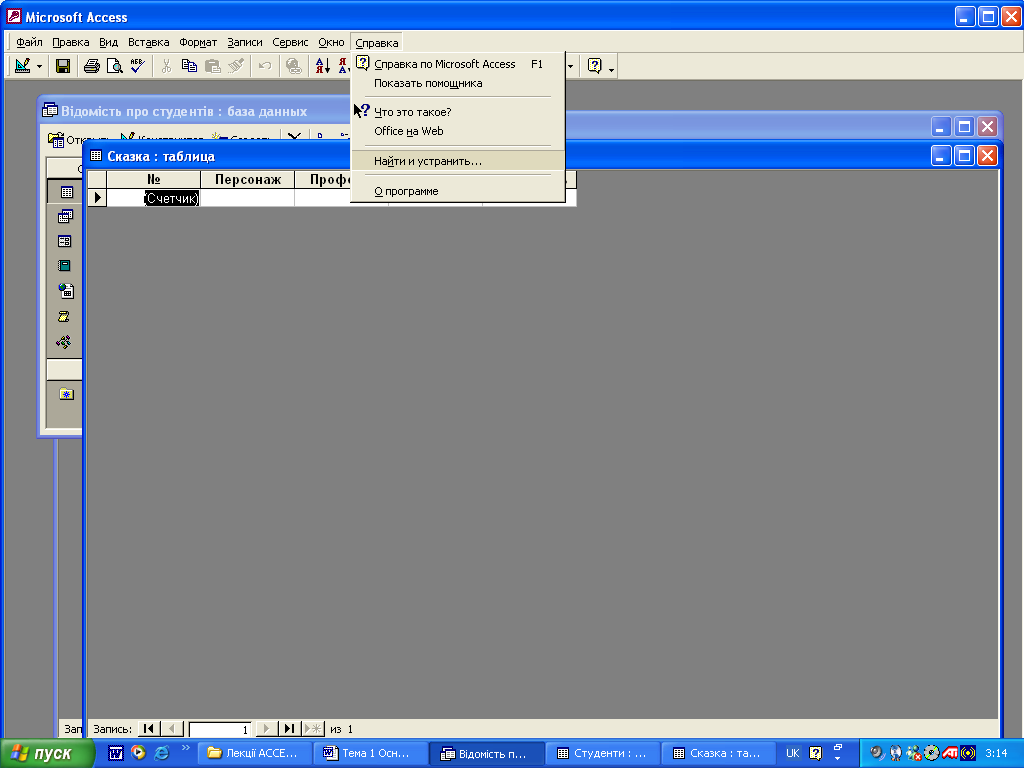Viewport: 1024px width, 768px height.
Task: Click the Paste clipboard icon
Action: click(x=213, y=66)
